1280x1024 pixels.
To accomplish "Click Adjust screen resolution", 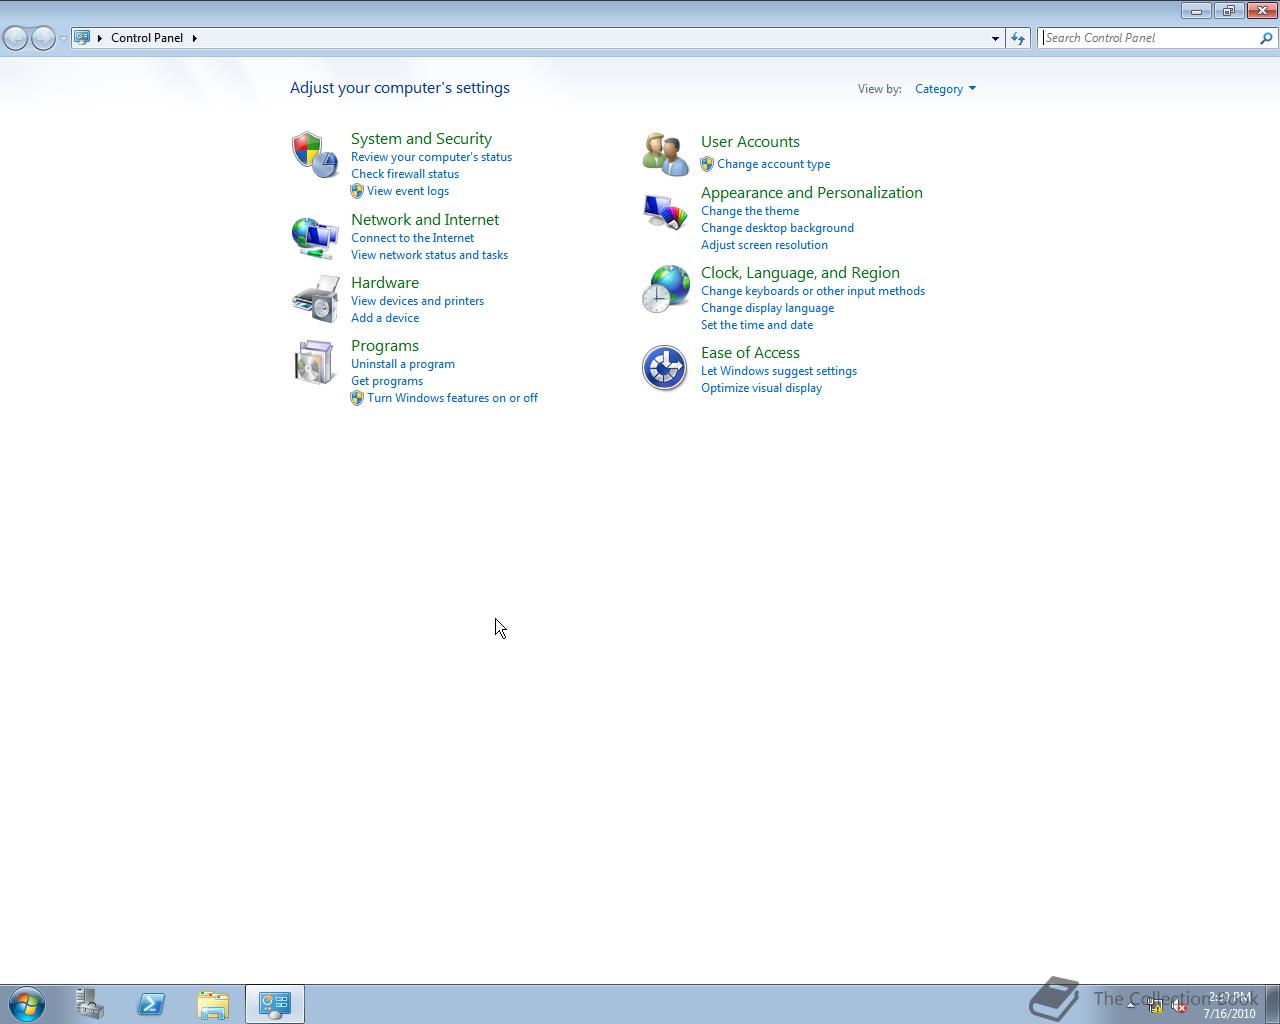I will 764,245.
